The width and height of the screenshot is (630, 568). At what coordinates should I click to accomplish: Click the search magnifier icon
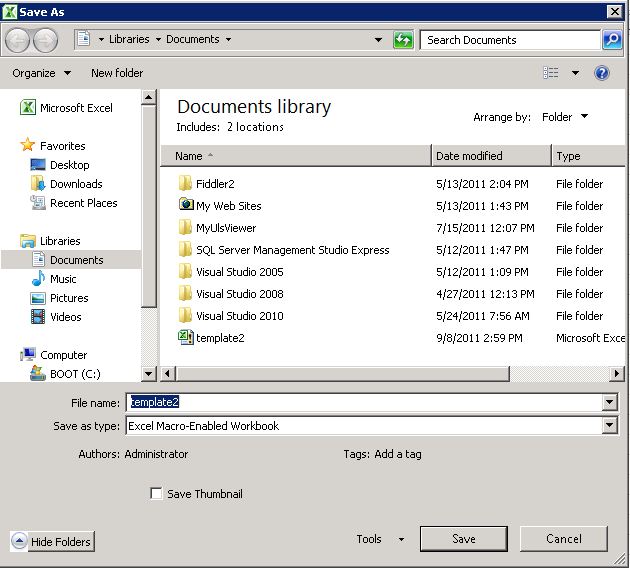(x=612, y=40)
